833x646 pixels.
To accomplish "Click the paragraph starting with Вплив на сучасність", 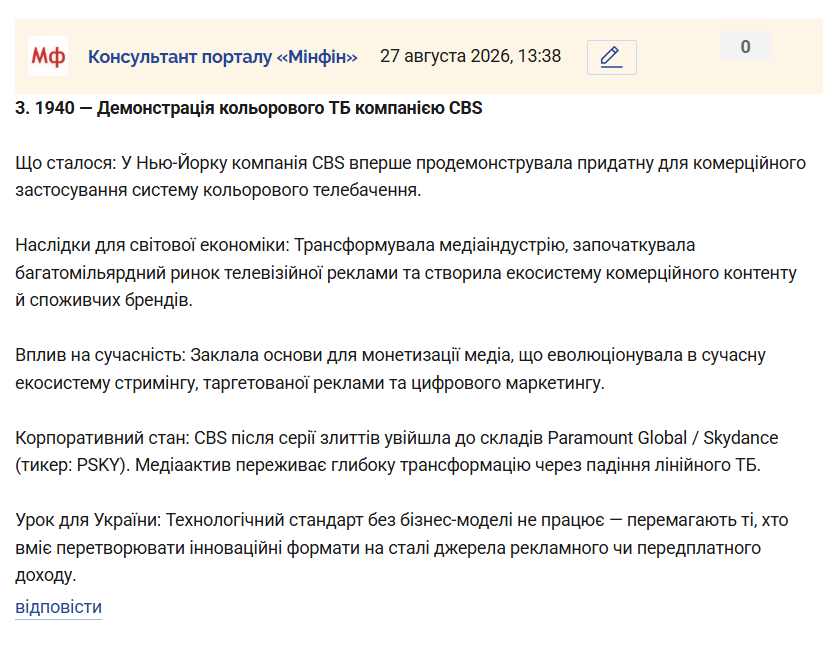I will click(390, 369).
